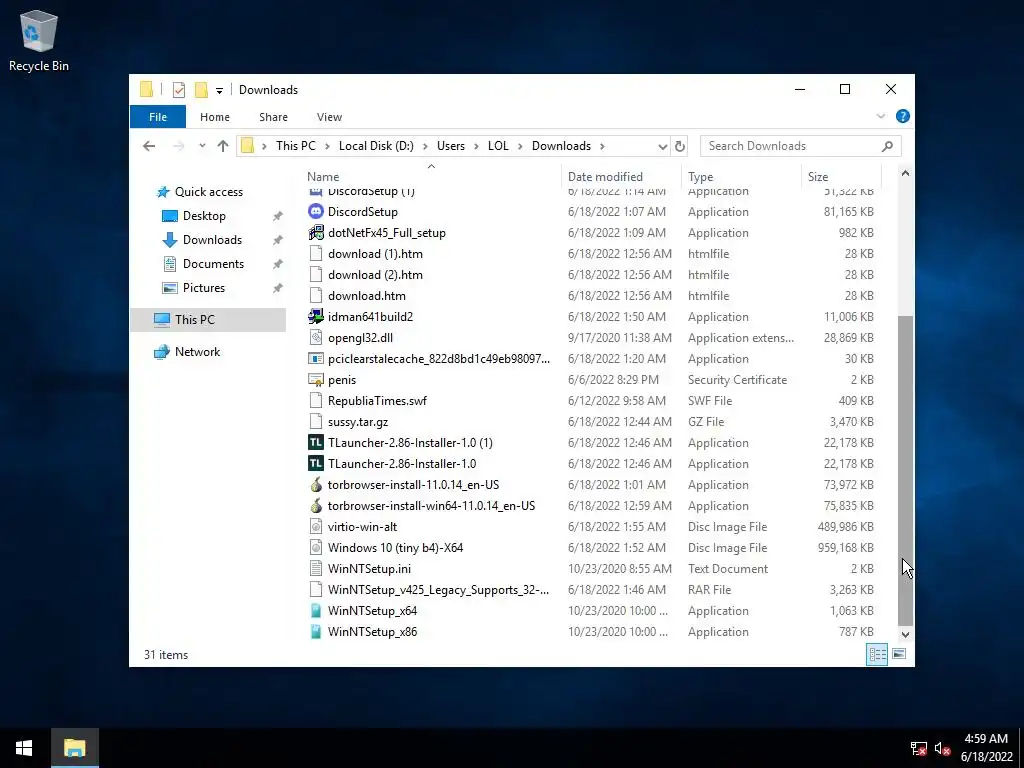Click File Explorer on the taskbar
1024x768 pixels.
pyautogui.click(x=74, y=748)
